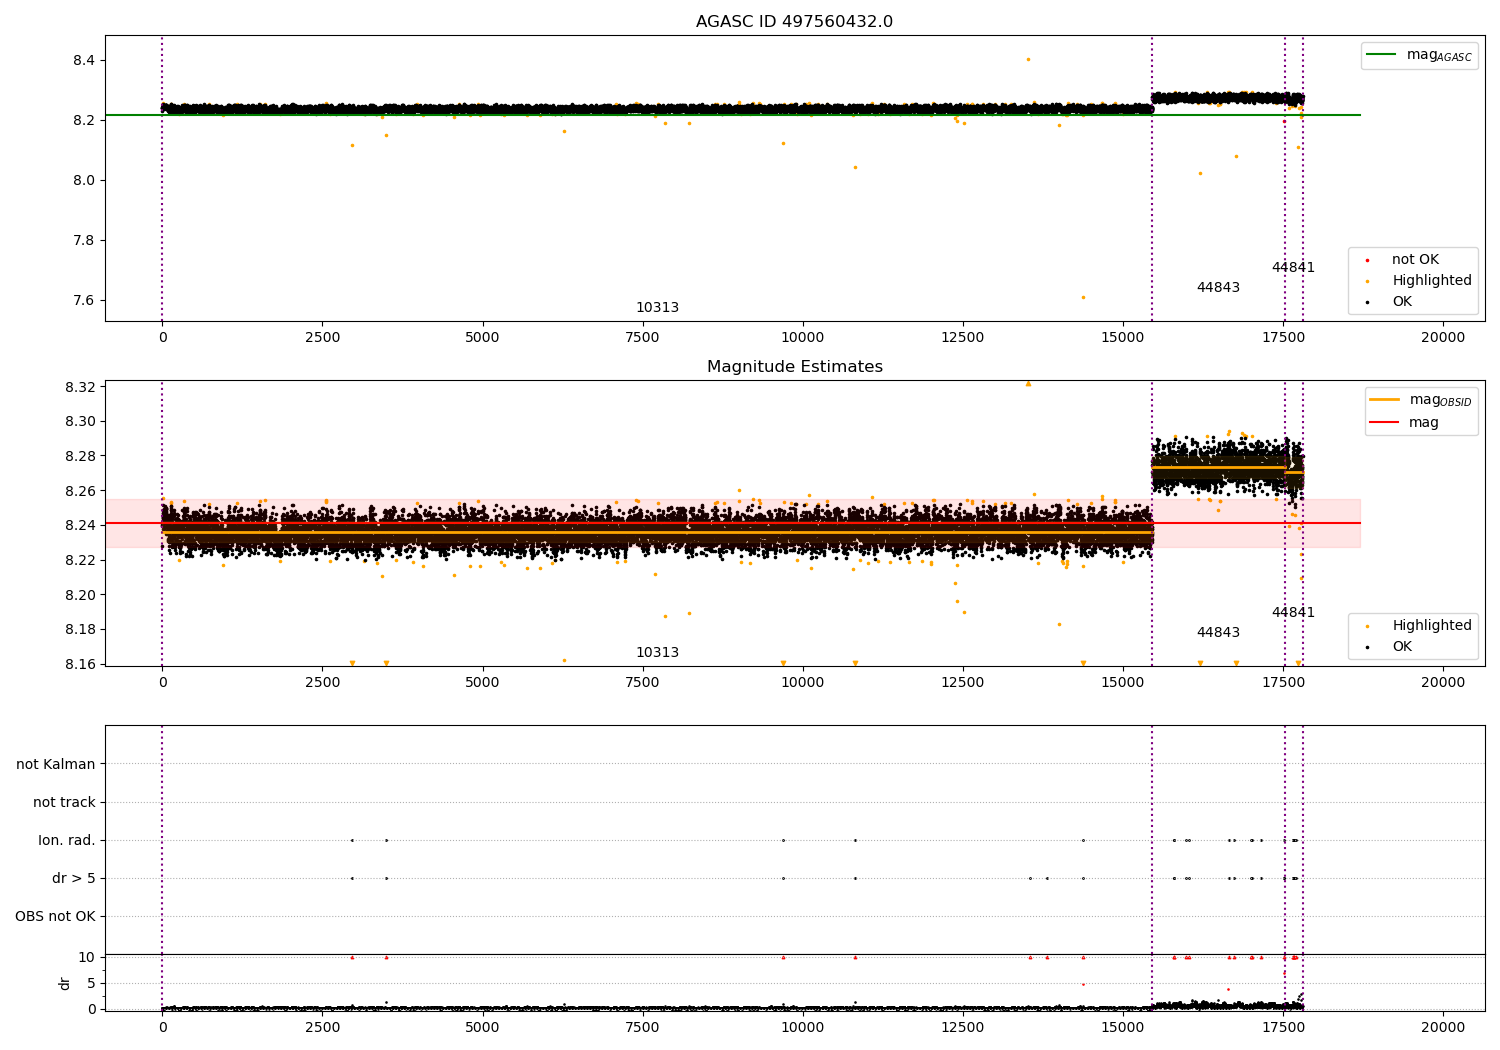Click the 8.22 tick on the middle plot
Screen dimensions: 1500x1050
[x=80, y=561]
